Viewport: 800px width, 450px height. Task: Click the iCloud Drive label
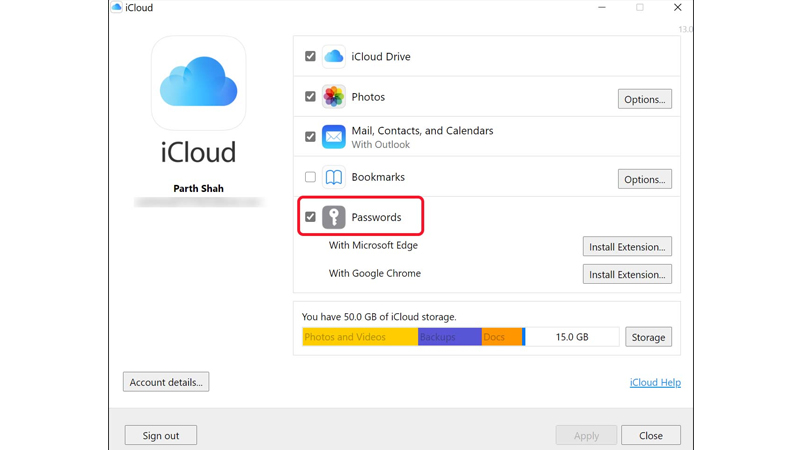coord(381,57)
